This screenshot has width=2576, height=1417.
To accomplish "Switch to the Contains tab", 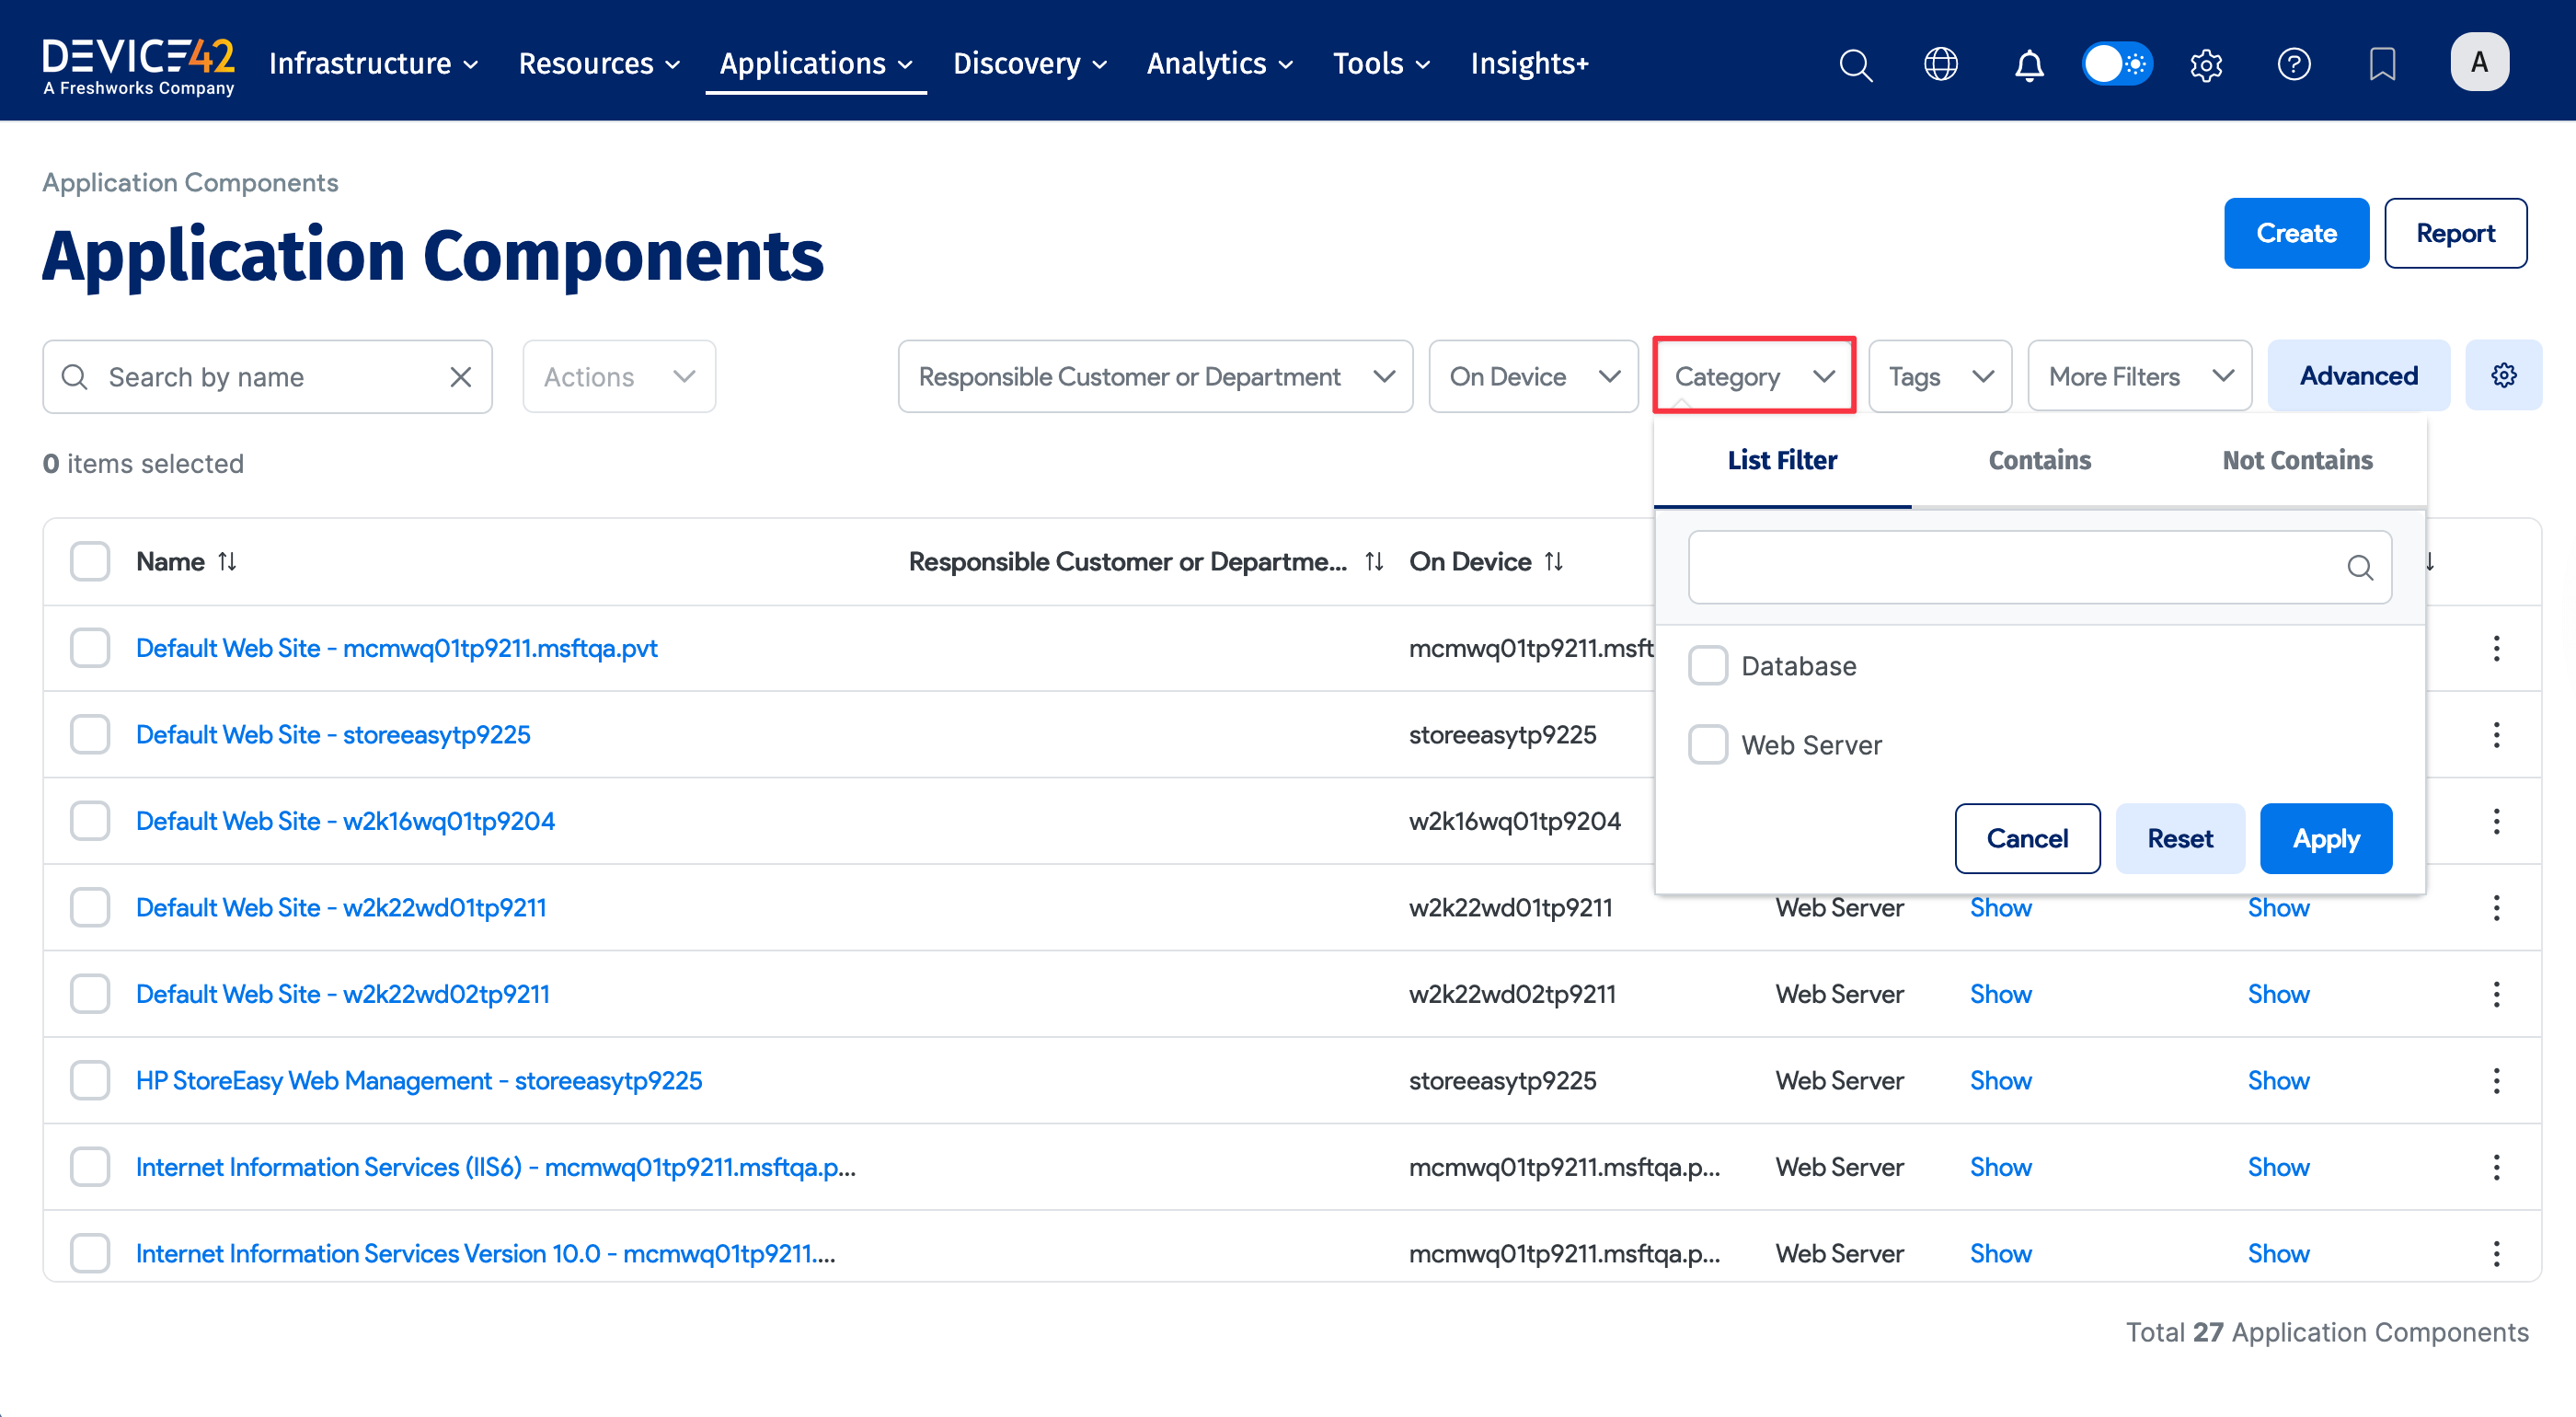I will 2039,460.
